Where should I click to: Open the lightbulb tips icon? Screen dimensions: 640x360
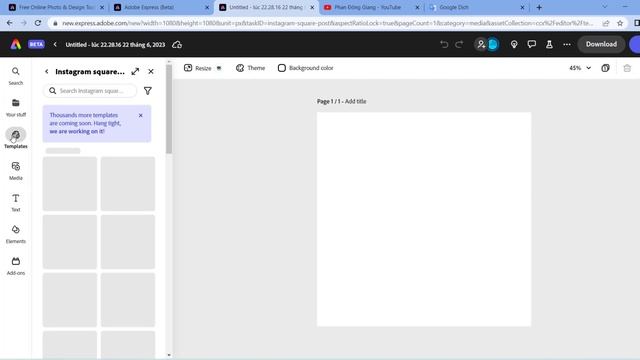(x=514, y=44)
